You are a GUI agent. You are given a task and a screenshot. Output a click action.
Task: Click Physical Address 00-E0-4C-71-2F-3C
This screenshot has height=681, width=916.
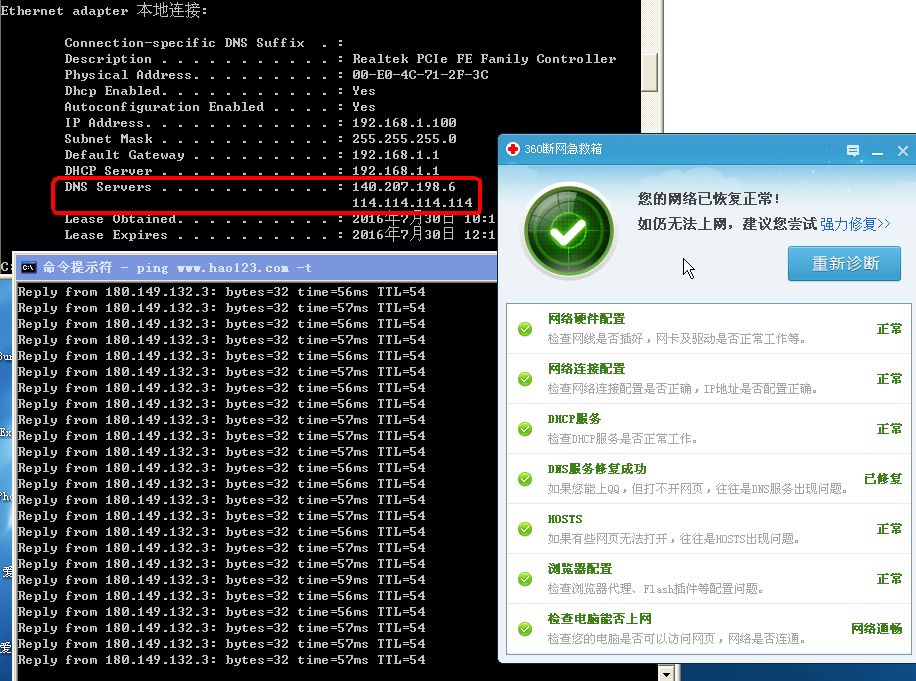pos(420,75)
